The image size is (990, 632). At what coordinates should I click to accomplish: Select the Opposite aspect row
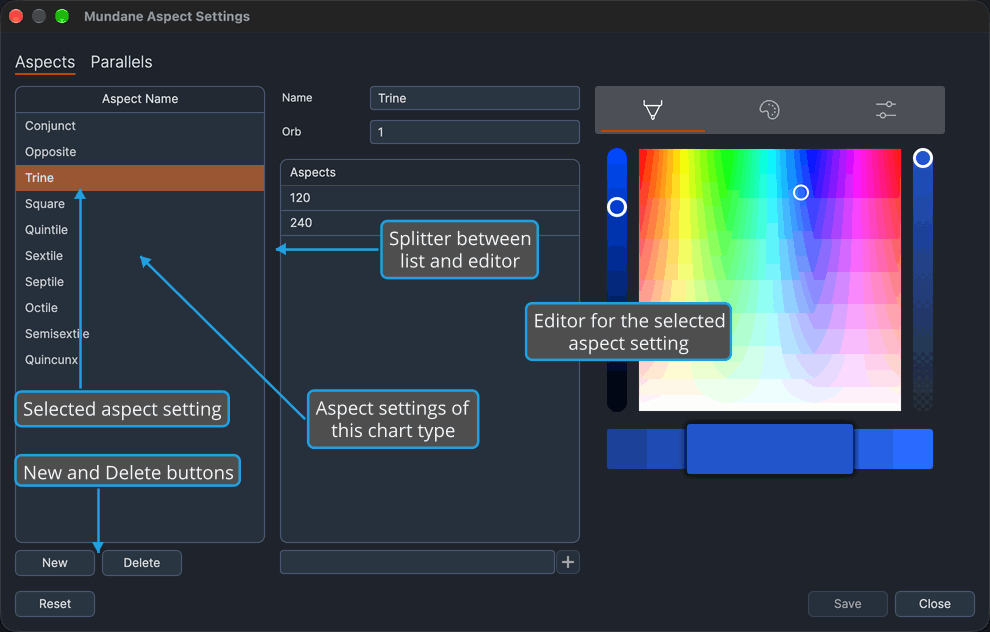(x=140, y=152)
